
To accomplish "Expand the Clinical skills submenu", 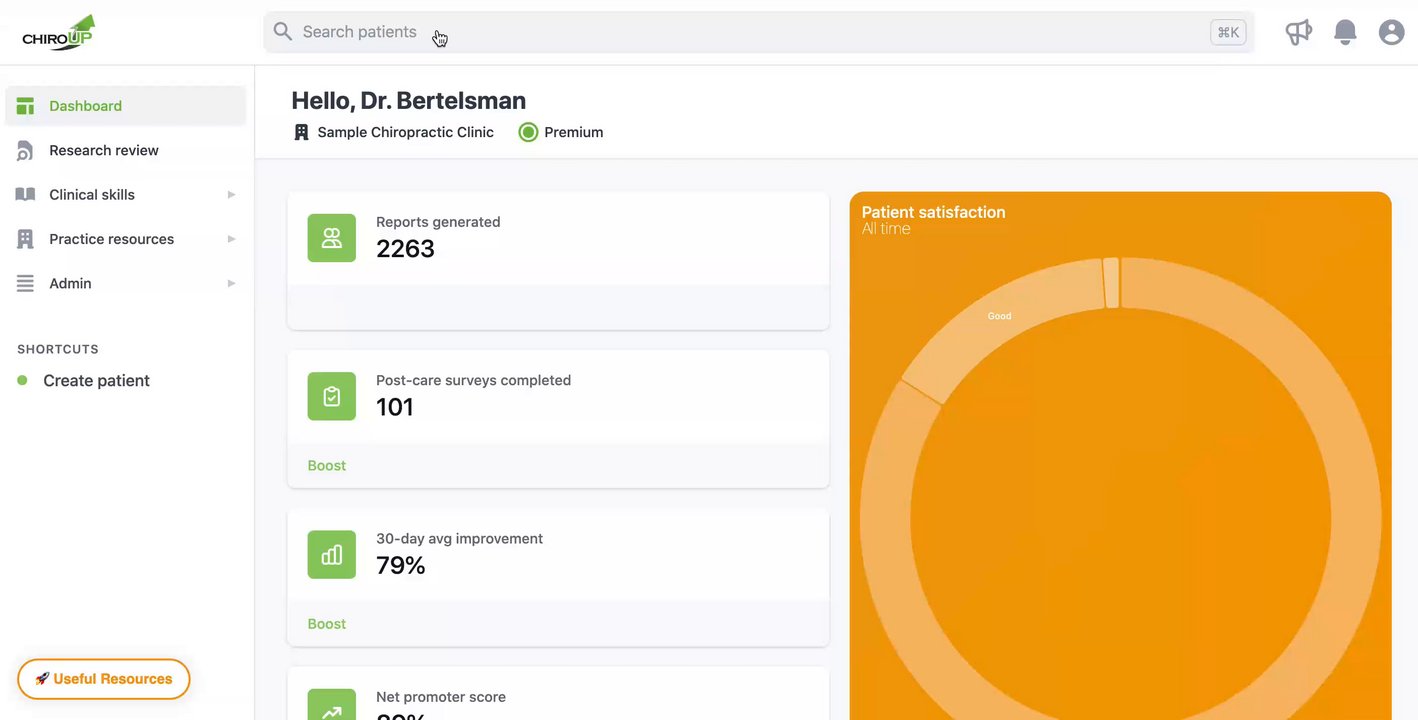I will coord(231,195).
